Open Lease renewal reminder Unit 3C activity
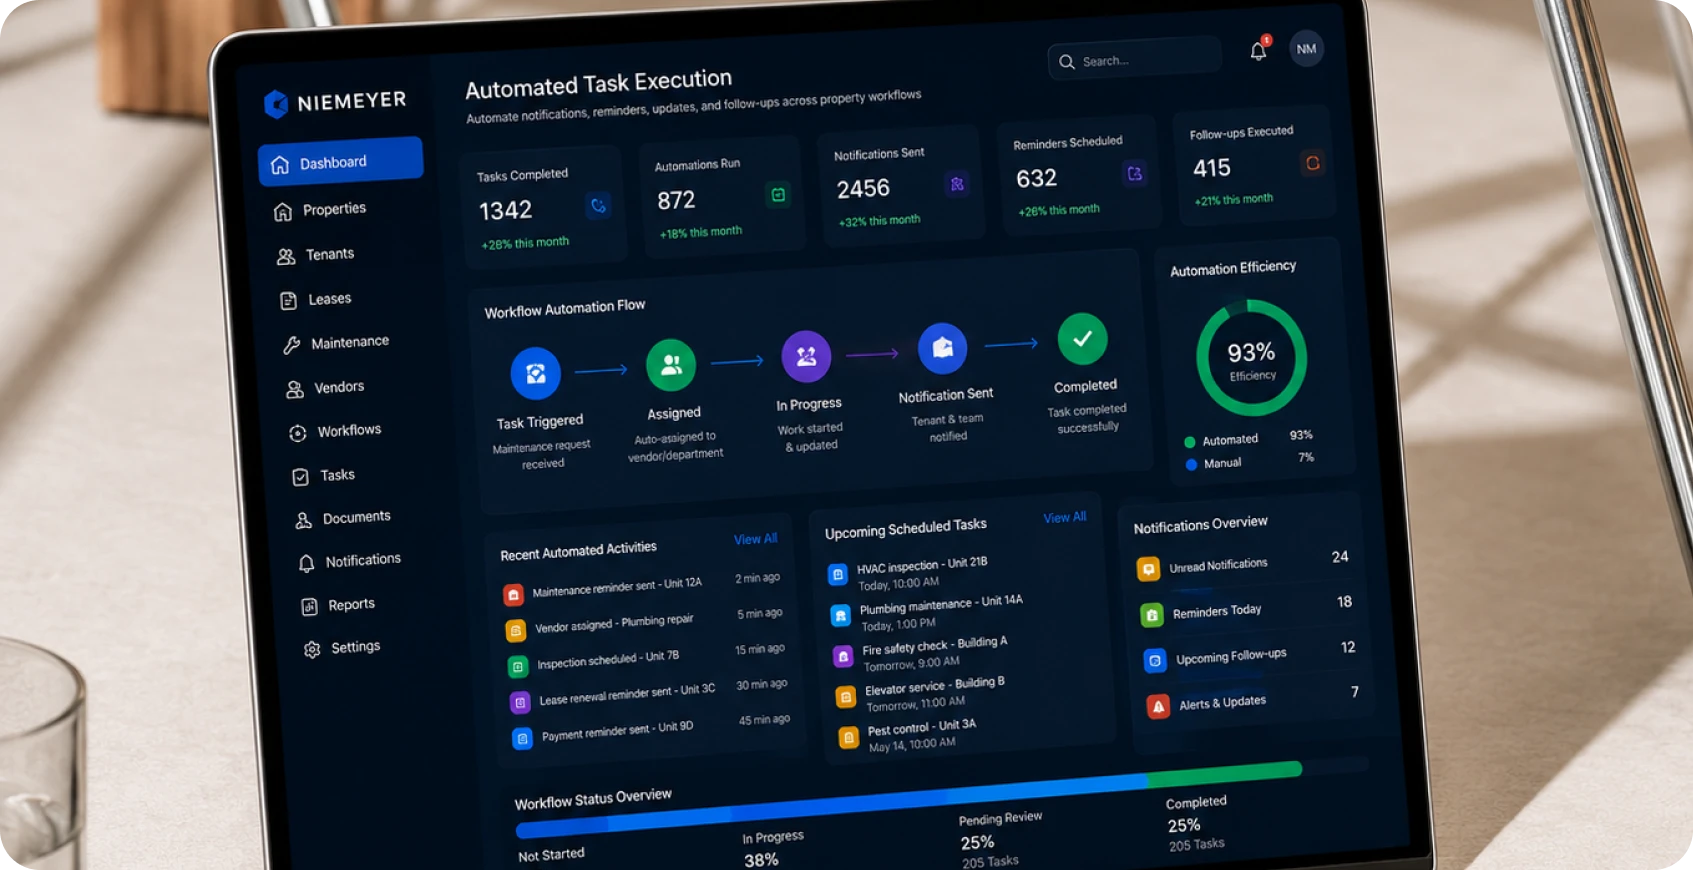This screenshot has width=1693, height=870. point(650,694)
